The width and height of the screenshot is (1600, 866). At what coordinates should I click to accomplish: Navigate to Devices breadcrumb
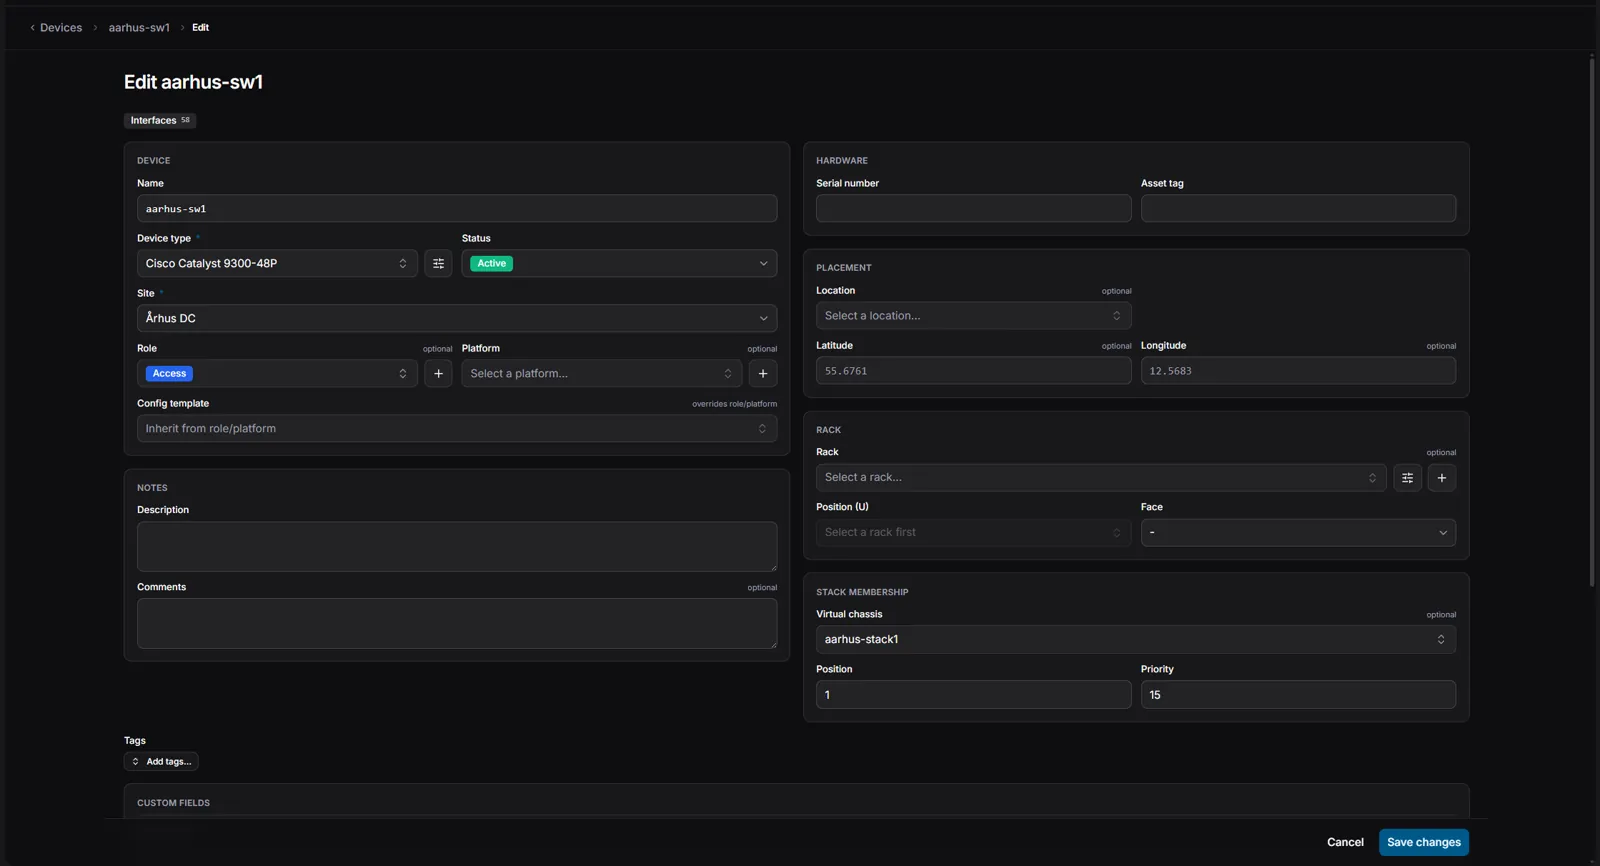click(x=61, y=28)
